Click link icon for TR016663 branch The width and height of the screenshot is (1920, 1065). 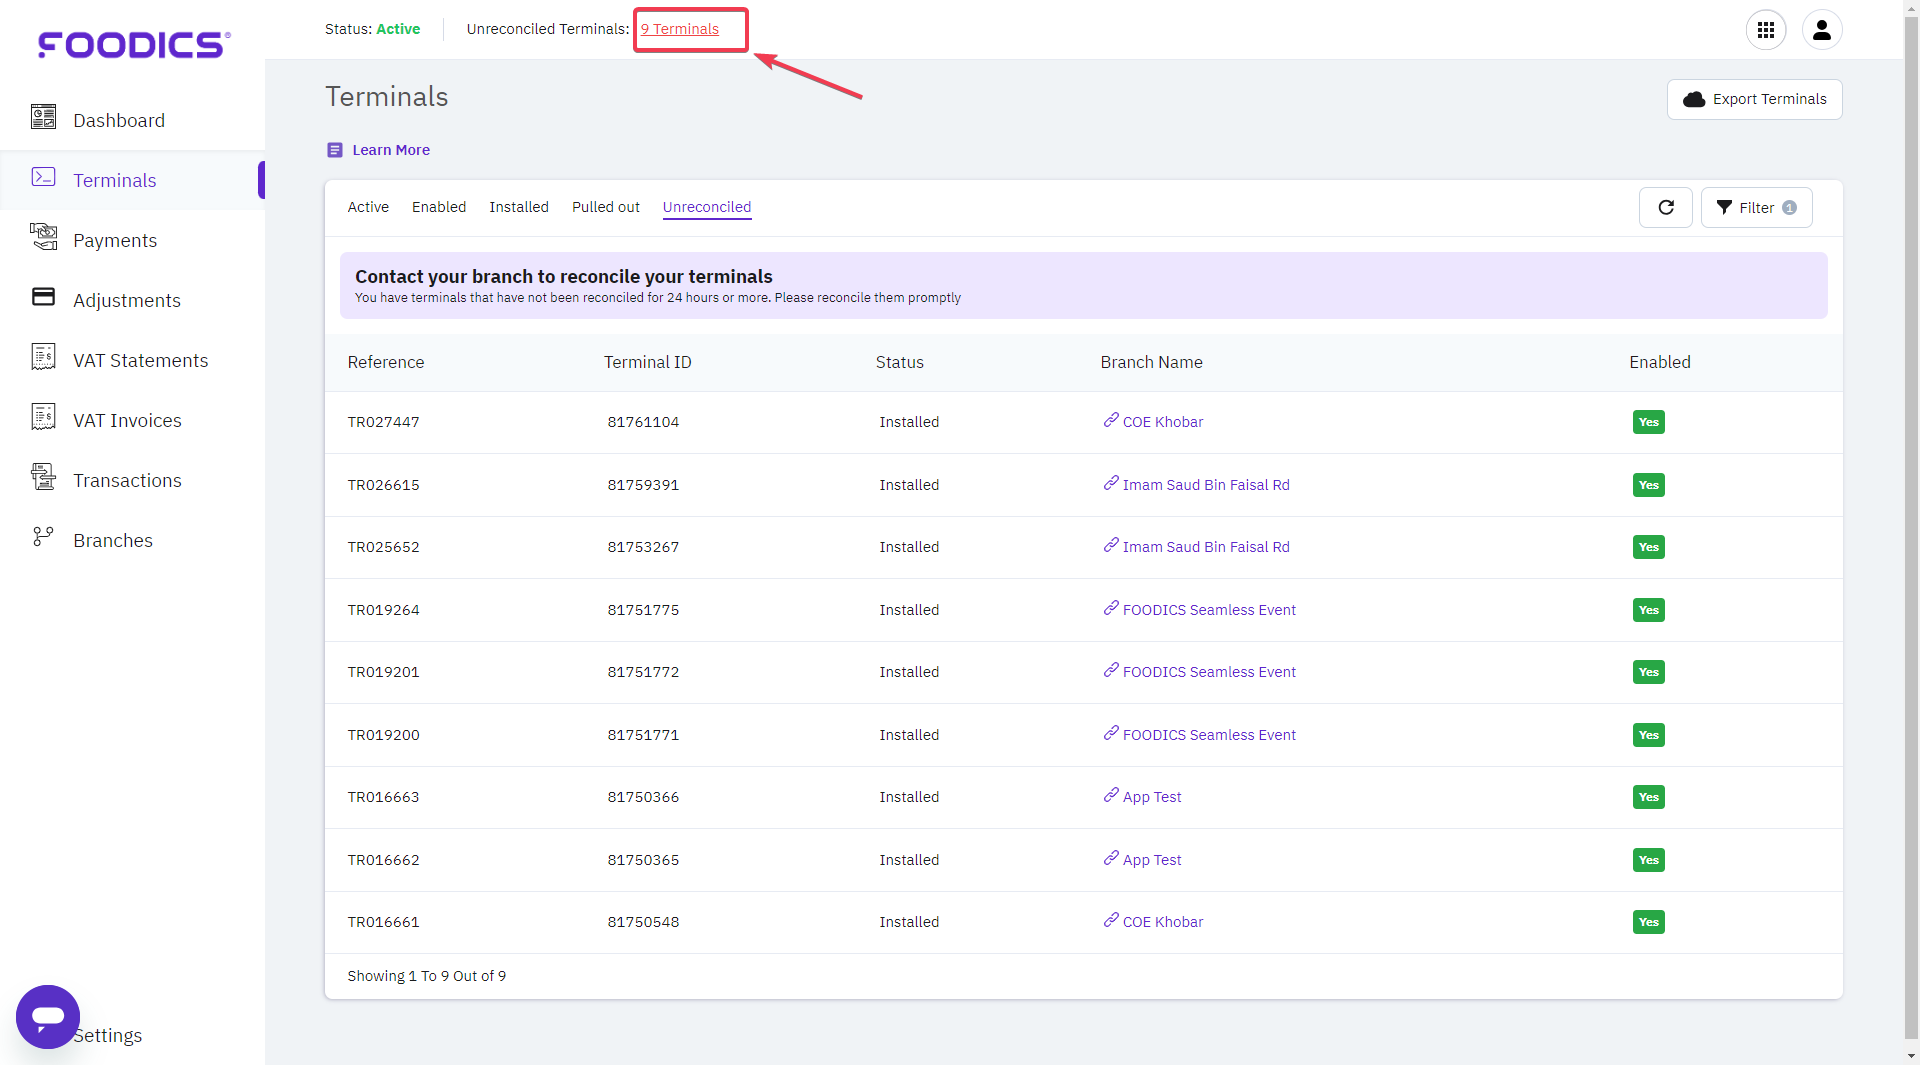1111,795
